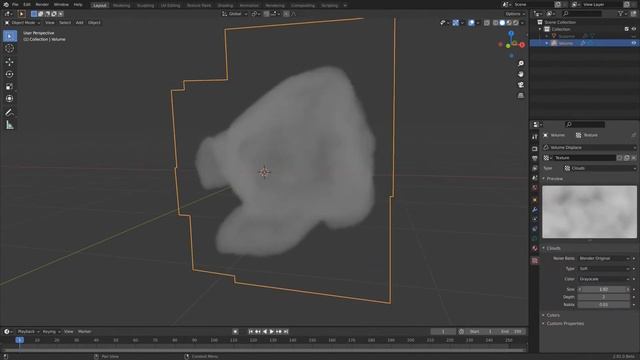640x360 pixels.
Task: Collapse the Collection tree row
Action: 540,29
